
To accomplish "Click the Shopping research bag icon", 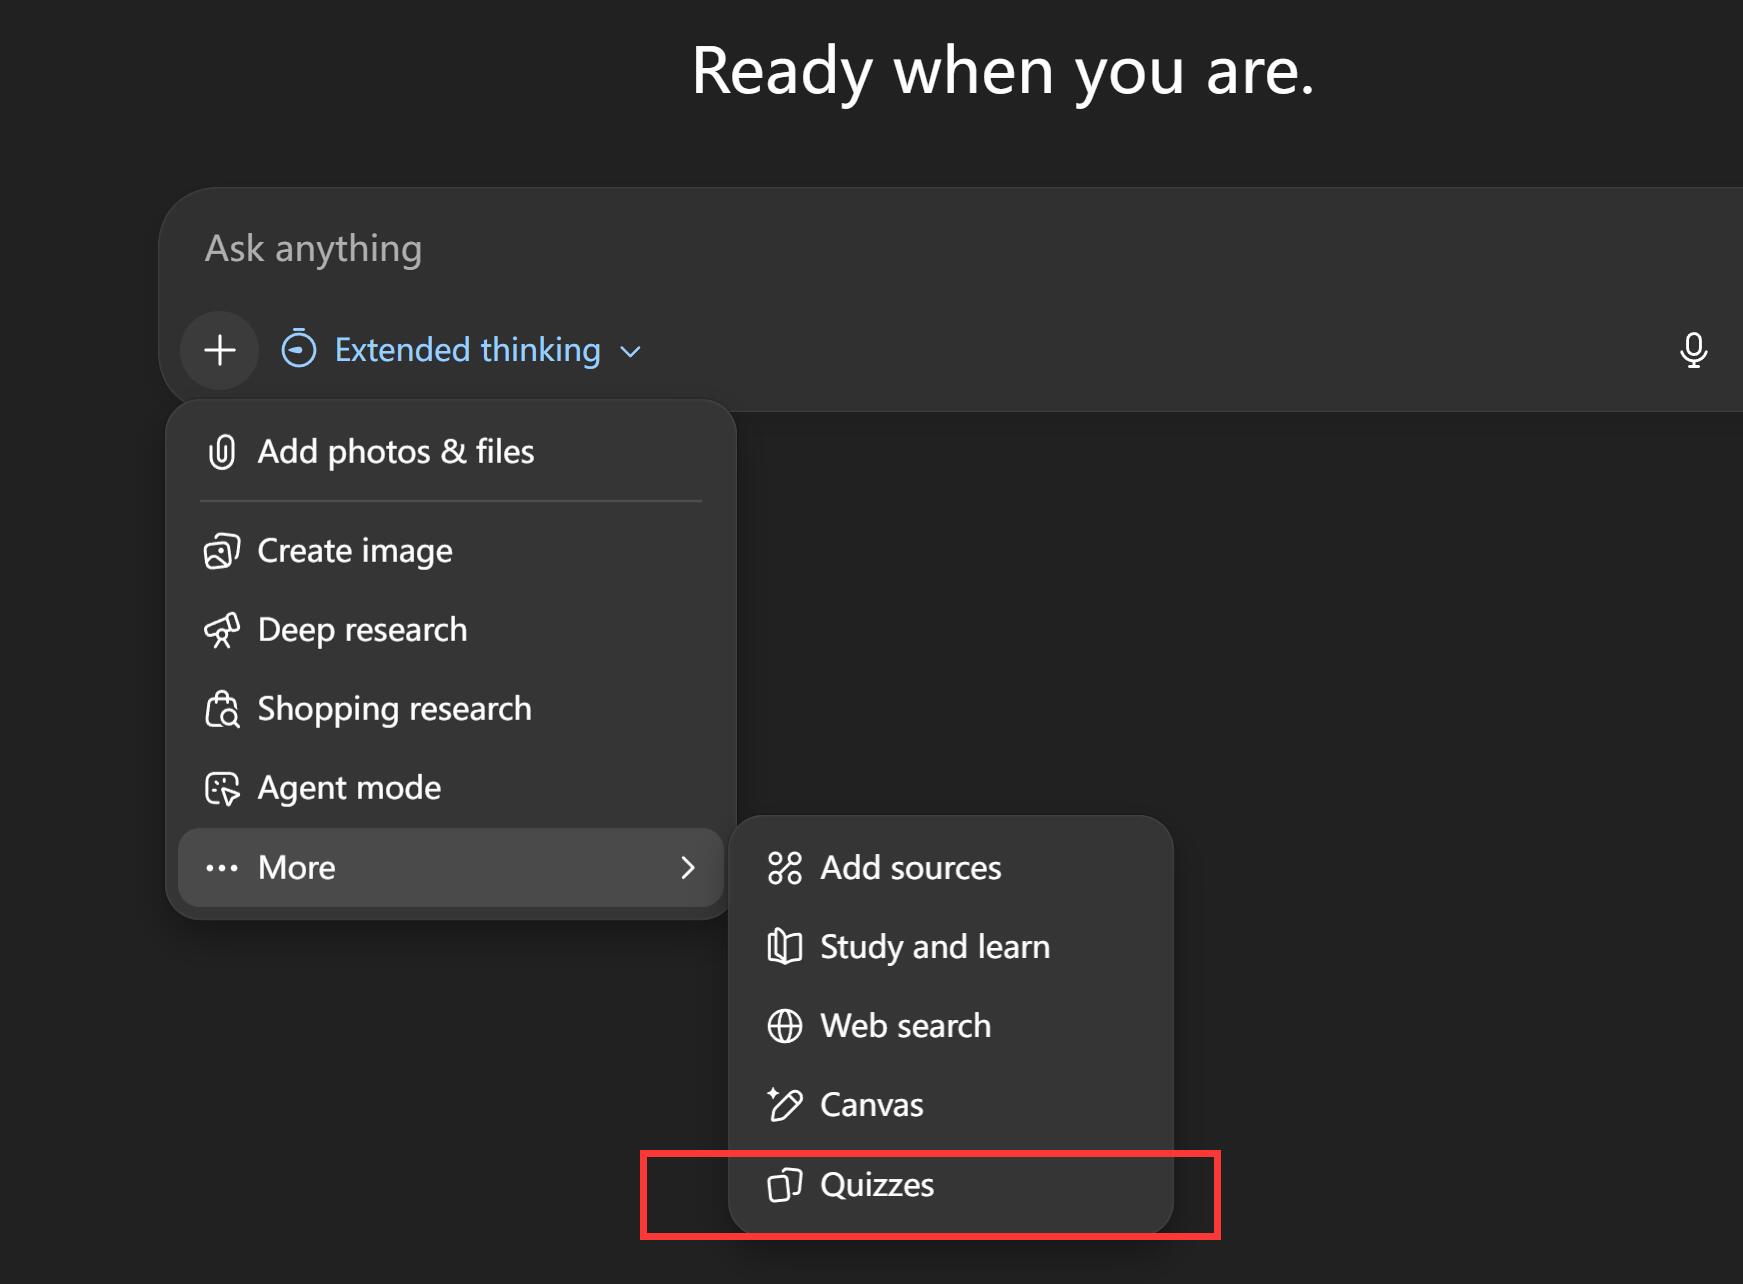I will (222, 709).
